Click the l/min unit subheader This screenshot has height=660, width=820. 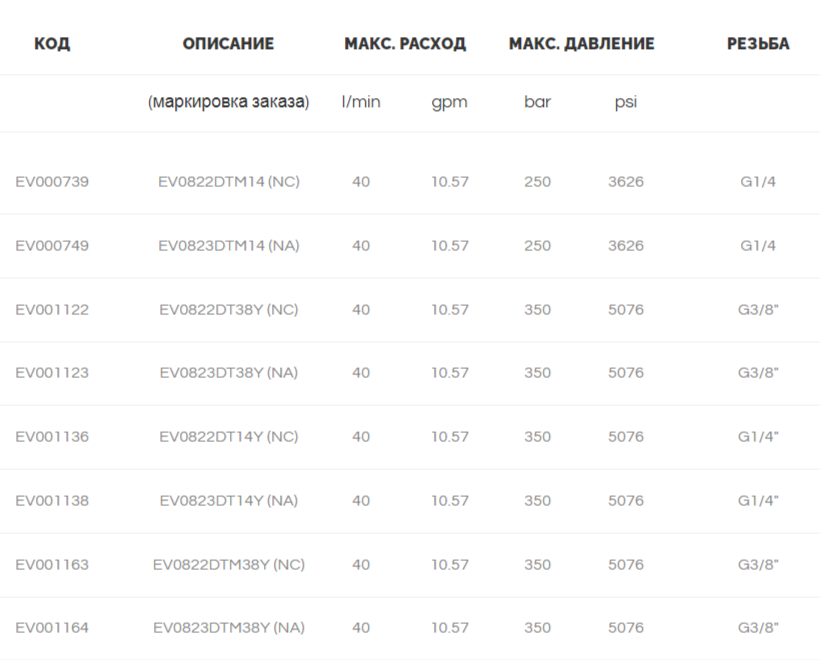[361, 101]
